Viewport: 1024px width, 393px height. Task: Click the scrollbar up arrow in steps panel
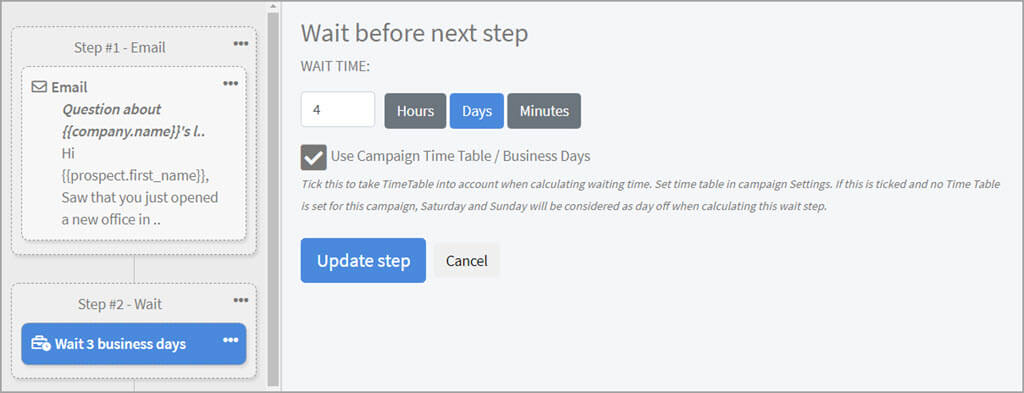point(273,7)
